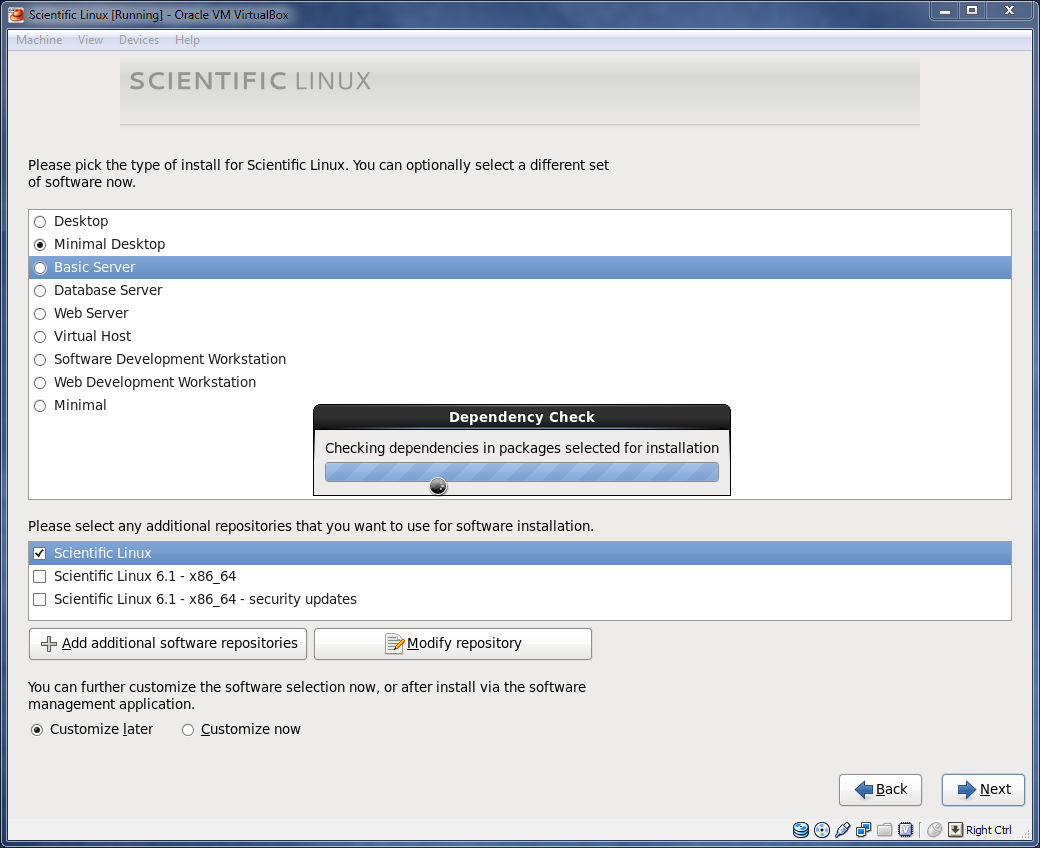This screenshot has height=848, width=1040.
Task: Click the blue left arrow on Back
Action: tap(864, 789)
